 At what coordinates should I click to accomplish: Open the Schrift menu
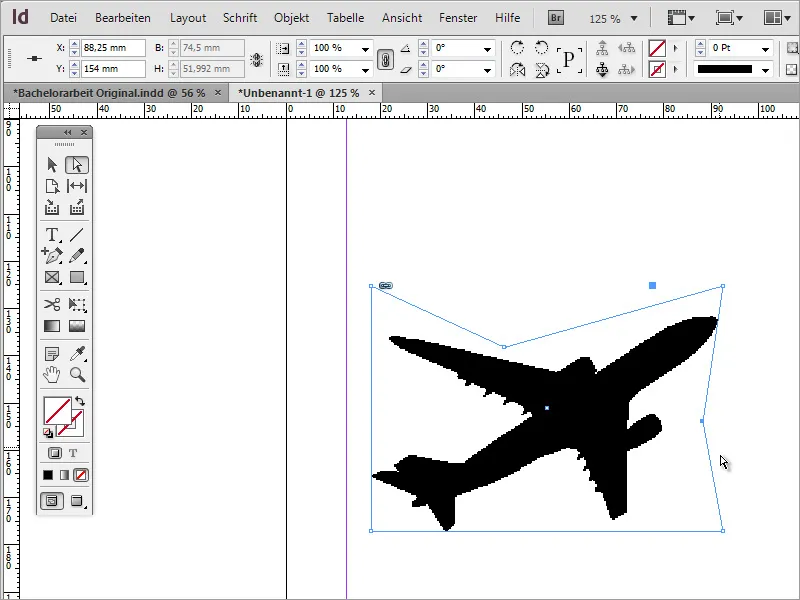coord(240,18)
